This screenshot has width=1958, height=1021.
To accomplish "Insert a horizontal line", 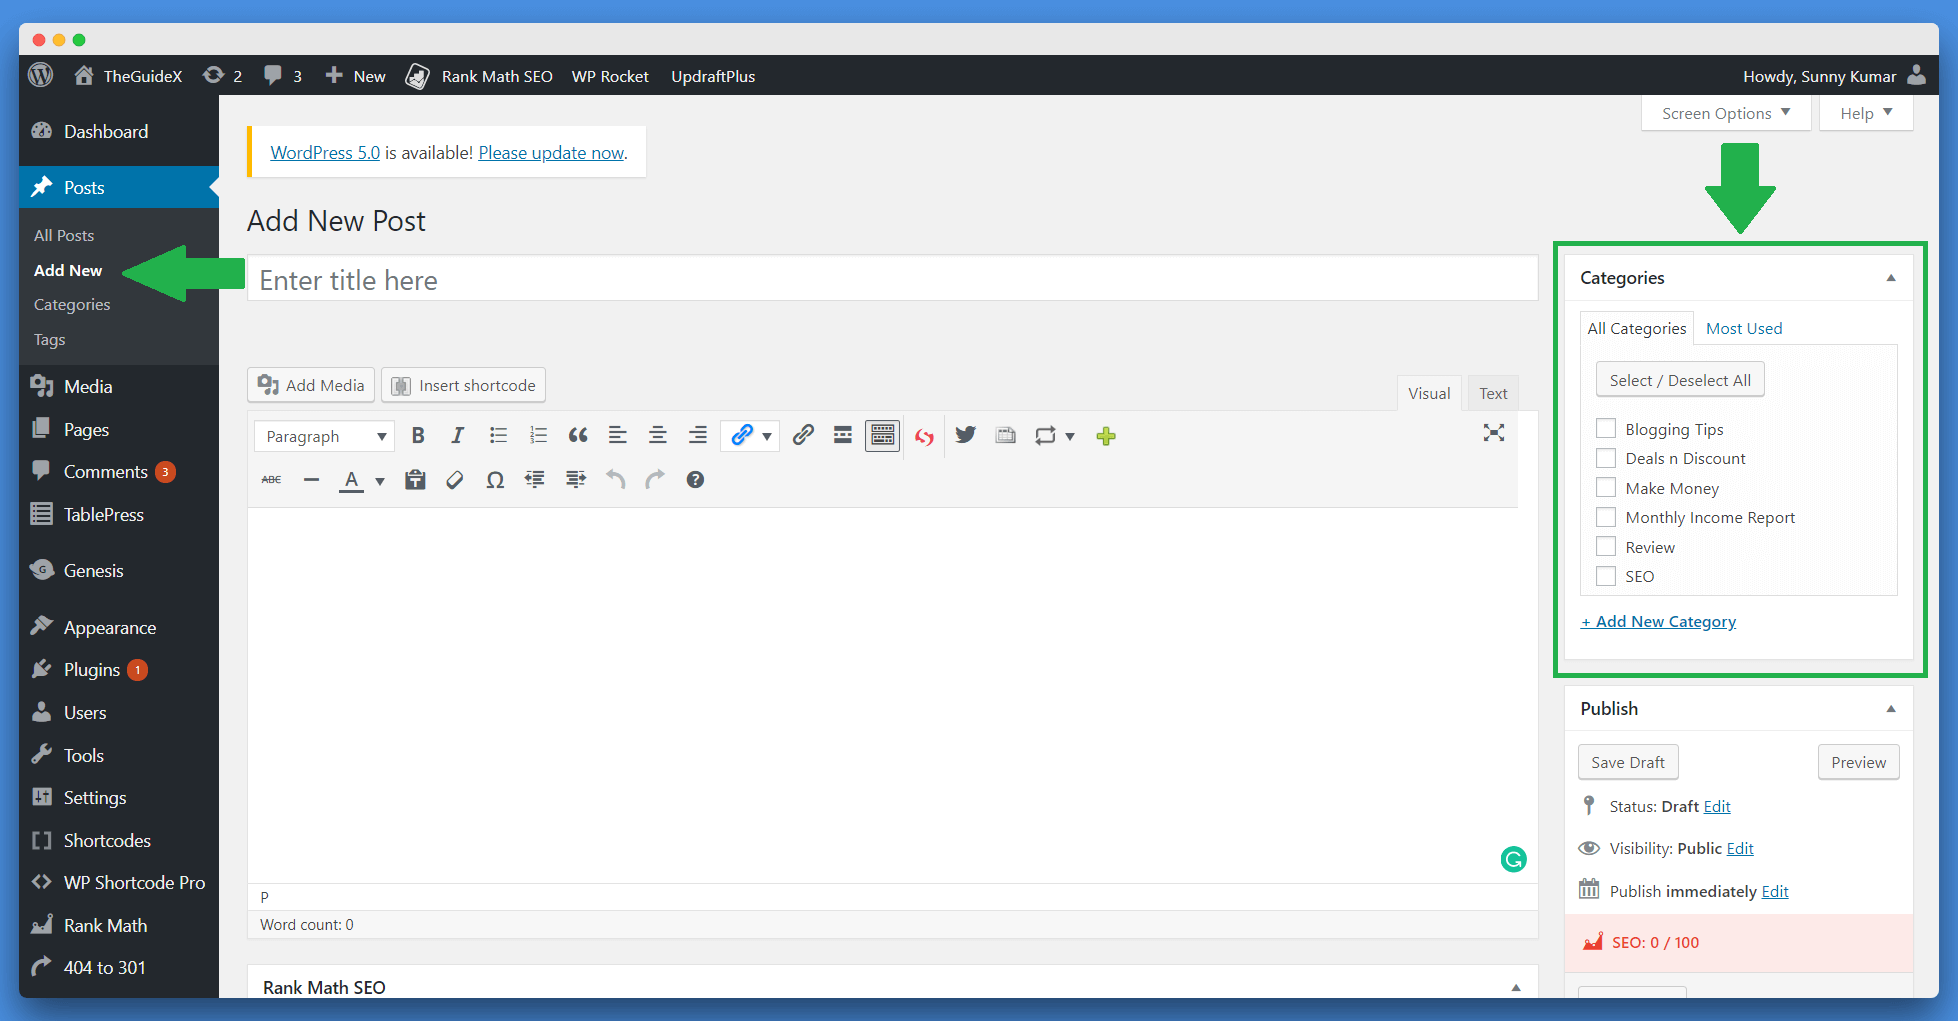I will pyautogui.click(x=312, y=480).
